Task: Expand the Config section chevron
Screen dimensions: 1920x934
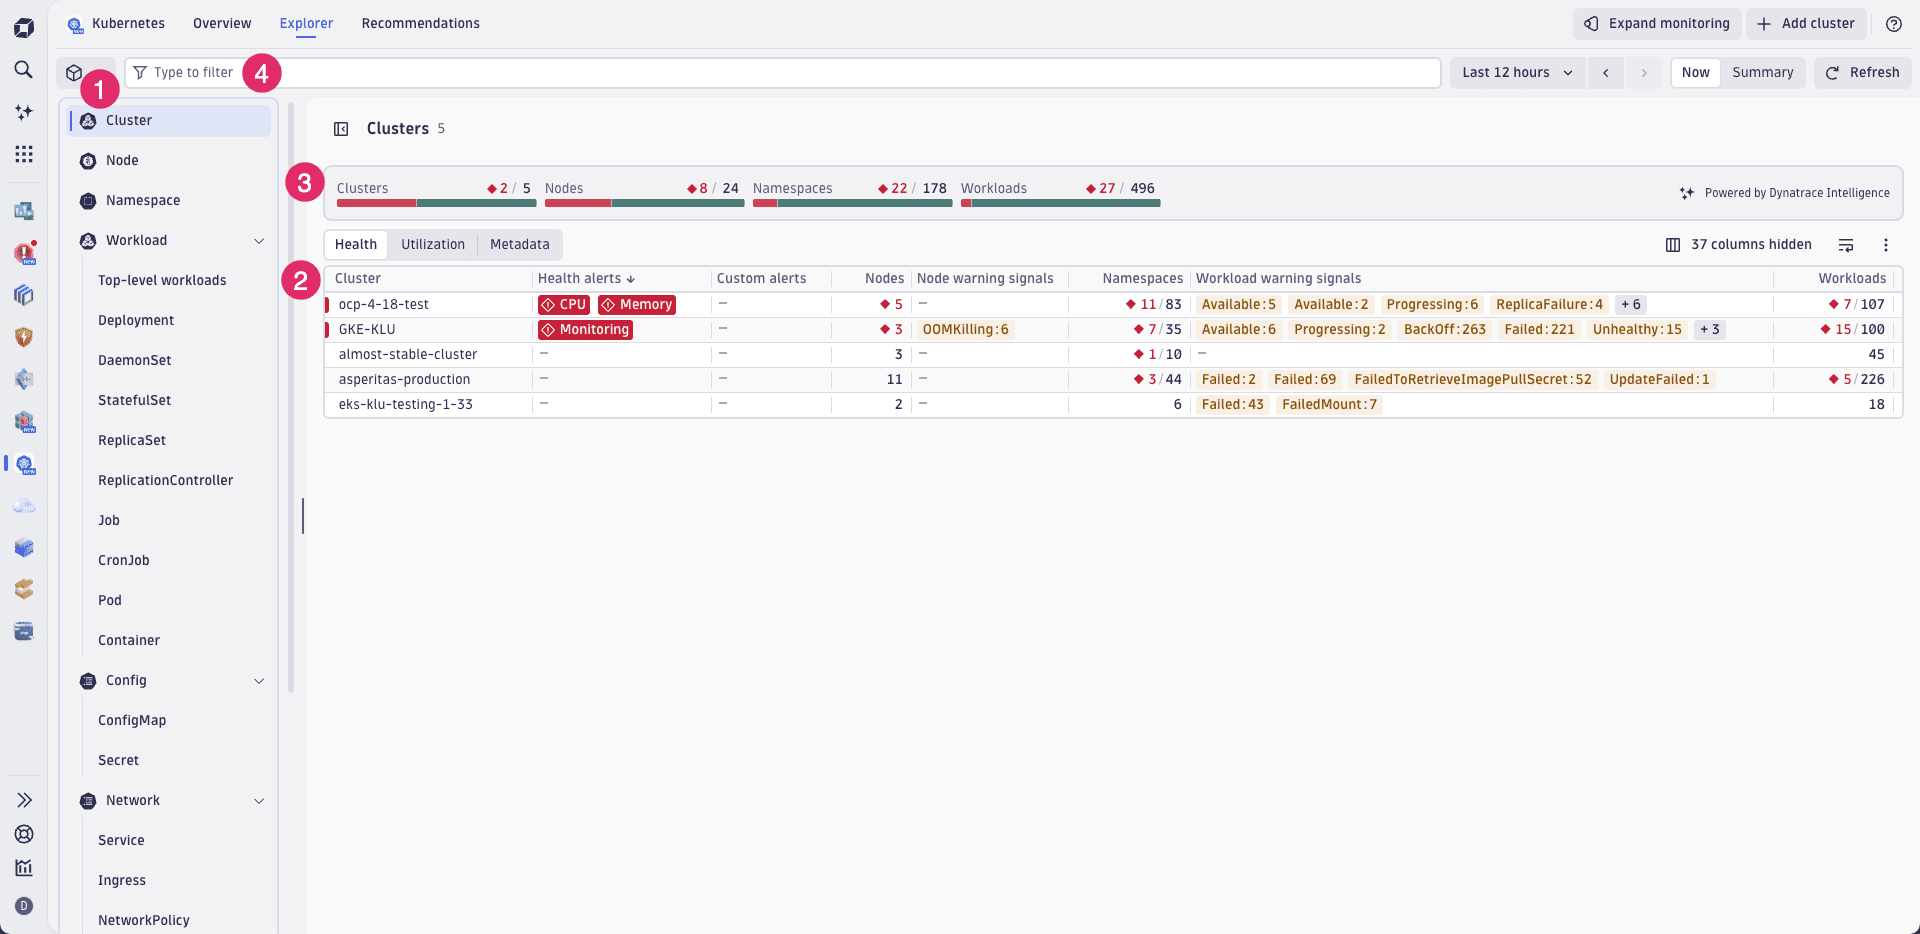Action: (x=259, y=680)
